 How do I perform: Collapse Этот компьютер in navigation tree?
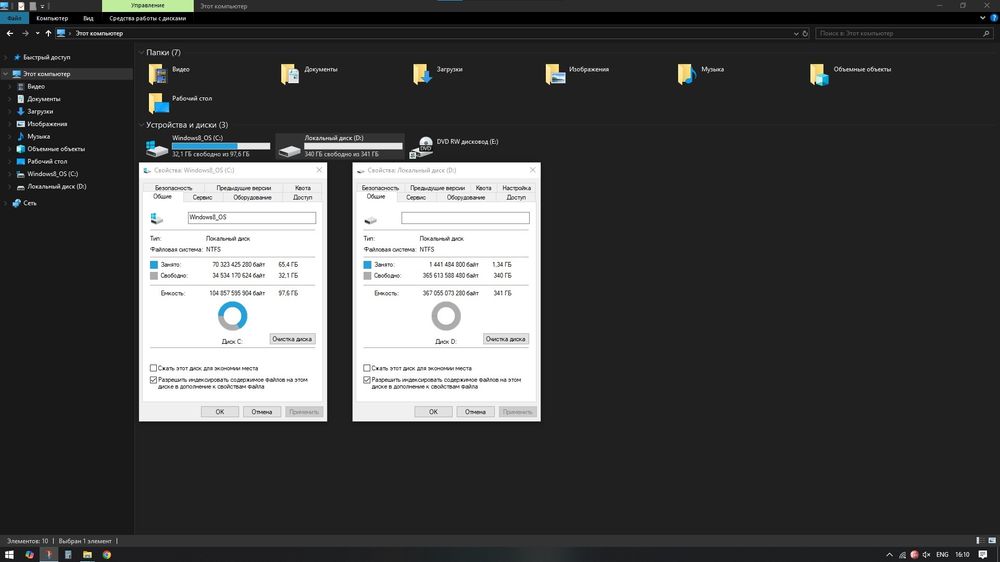tap(6, 74)
